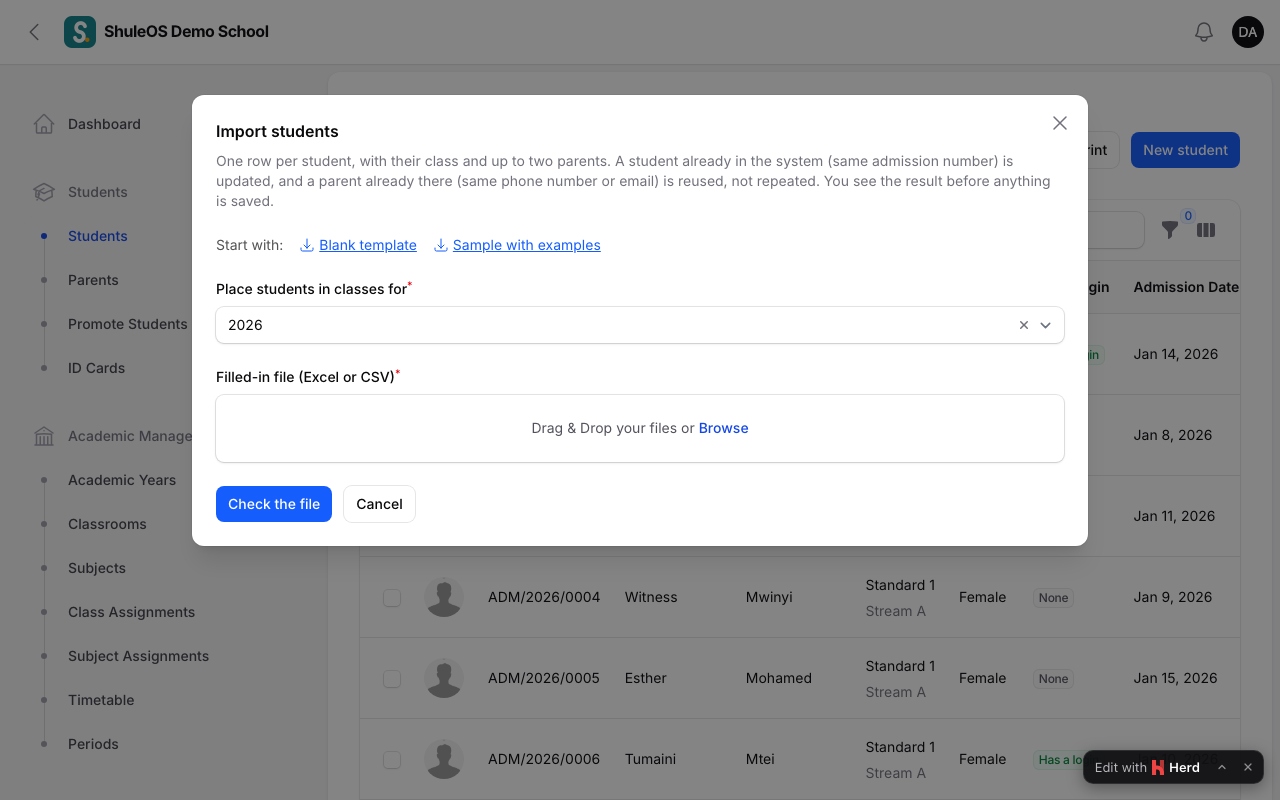Viewport: 1280px width, 800px height.
Task: Click Tumaini Mtei's avatar thumbnail
Action: 444,759
